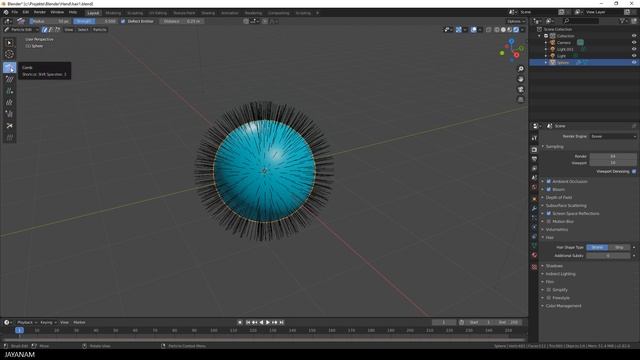
Task: Expand the Depth of Field panel
Action: tap(559, 198)
